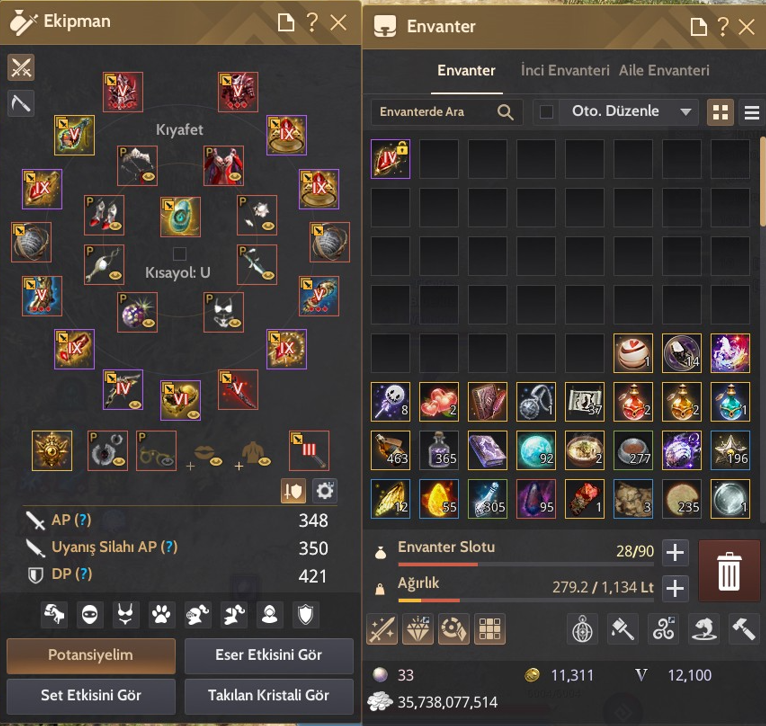This screenshot has width=766, height=726.
Task: Switch to grid view of inventory
Action: click(x=720, y=112)
